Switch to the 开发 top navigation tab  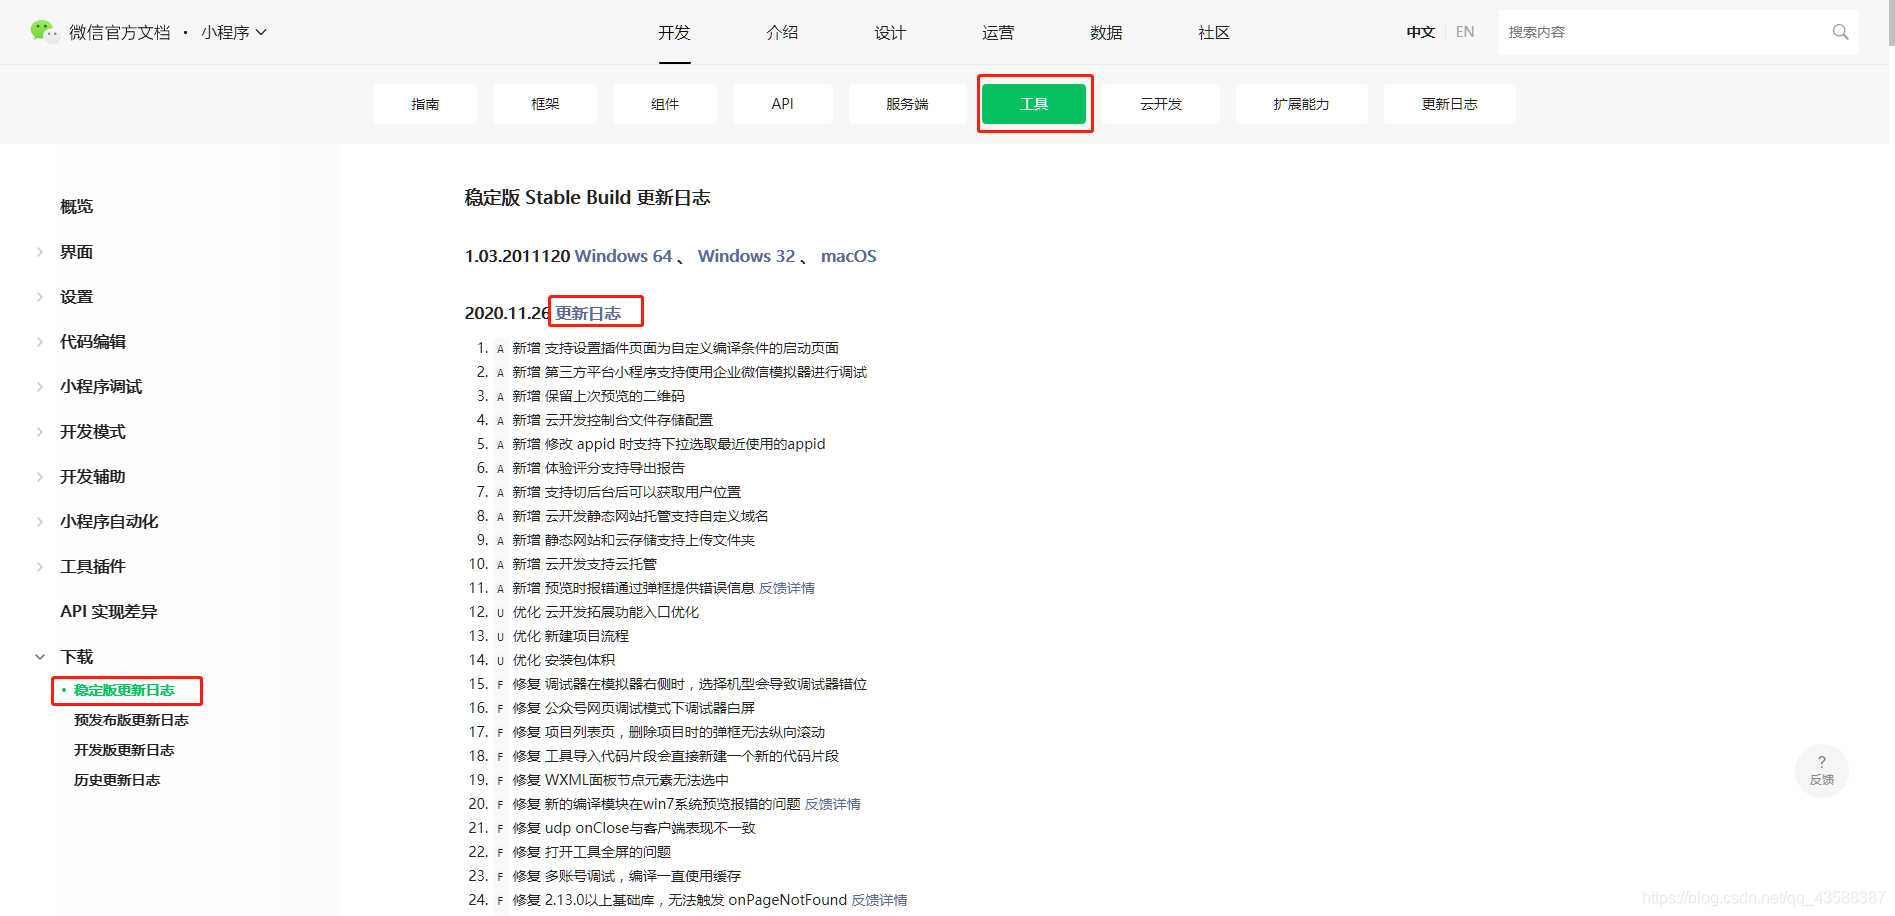coord(674,32)
